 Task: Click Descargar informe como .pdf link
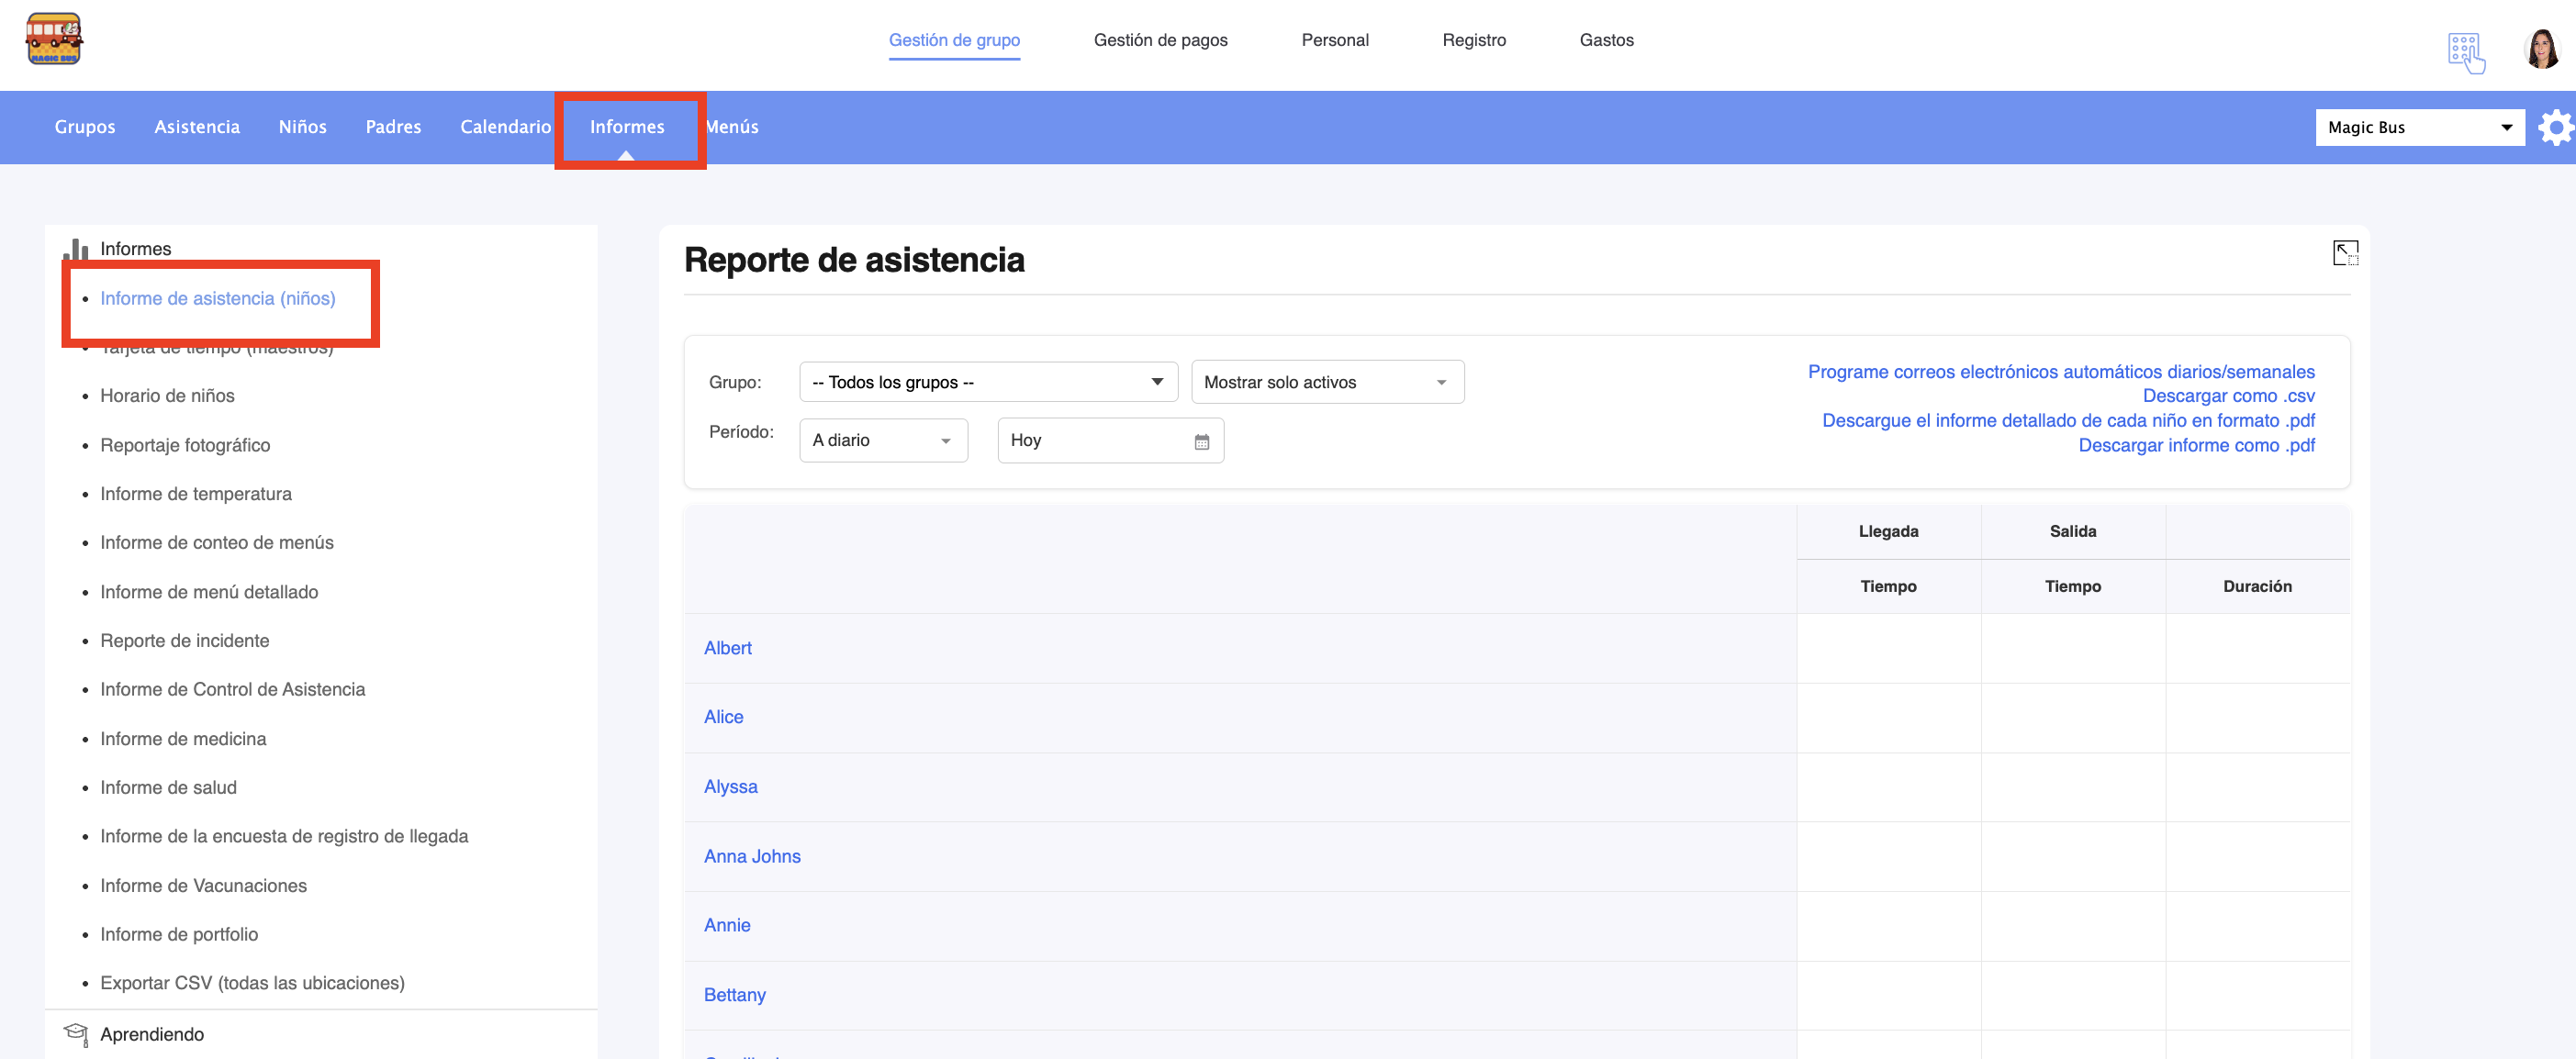tap(2195, 445)
